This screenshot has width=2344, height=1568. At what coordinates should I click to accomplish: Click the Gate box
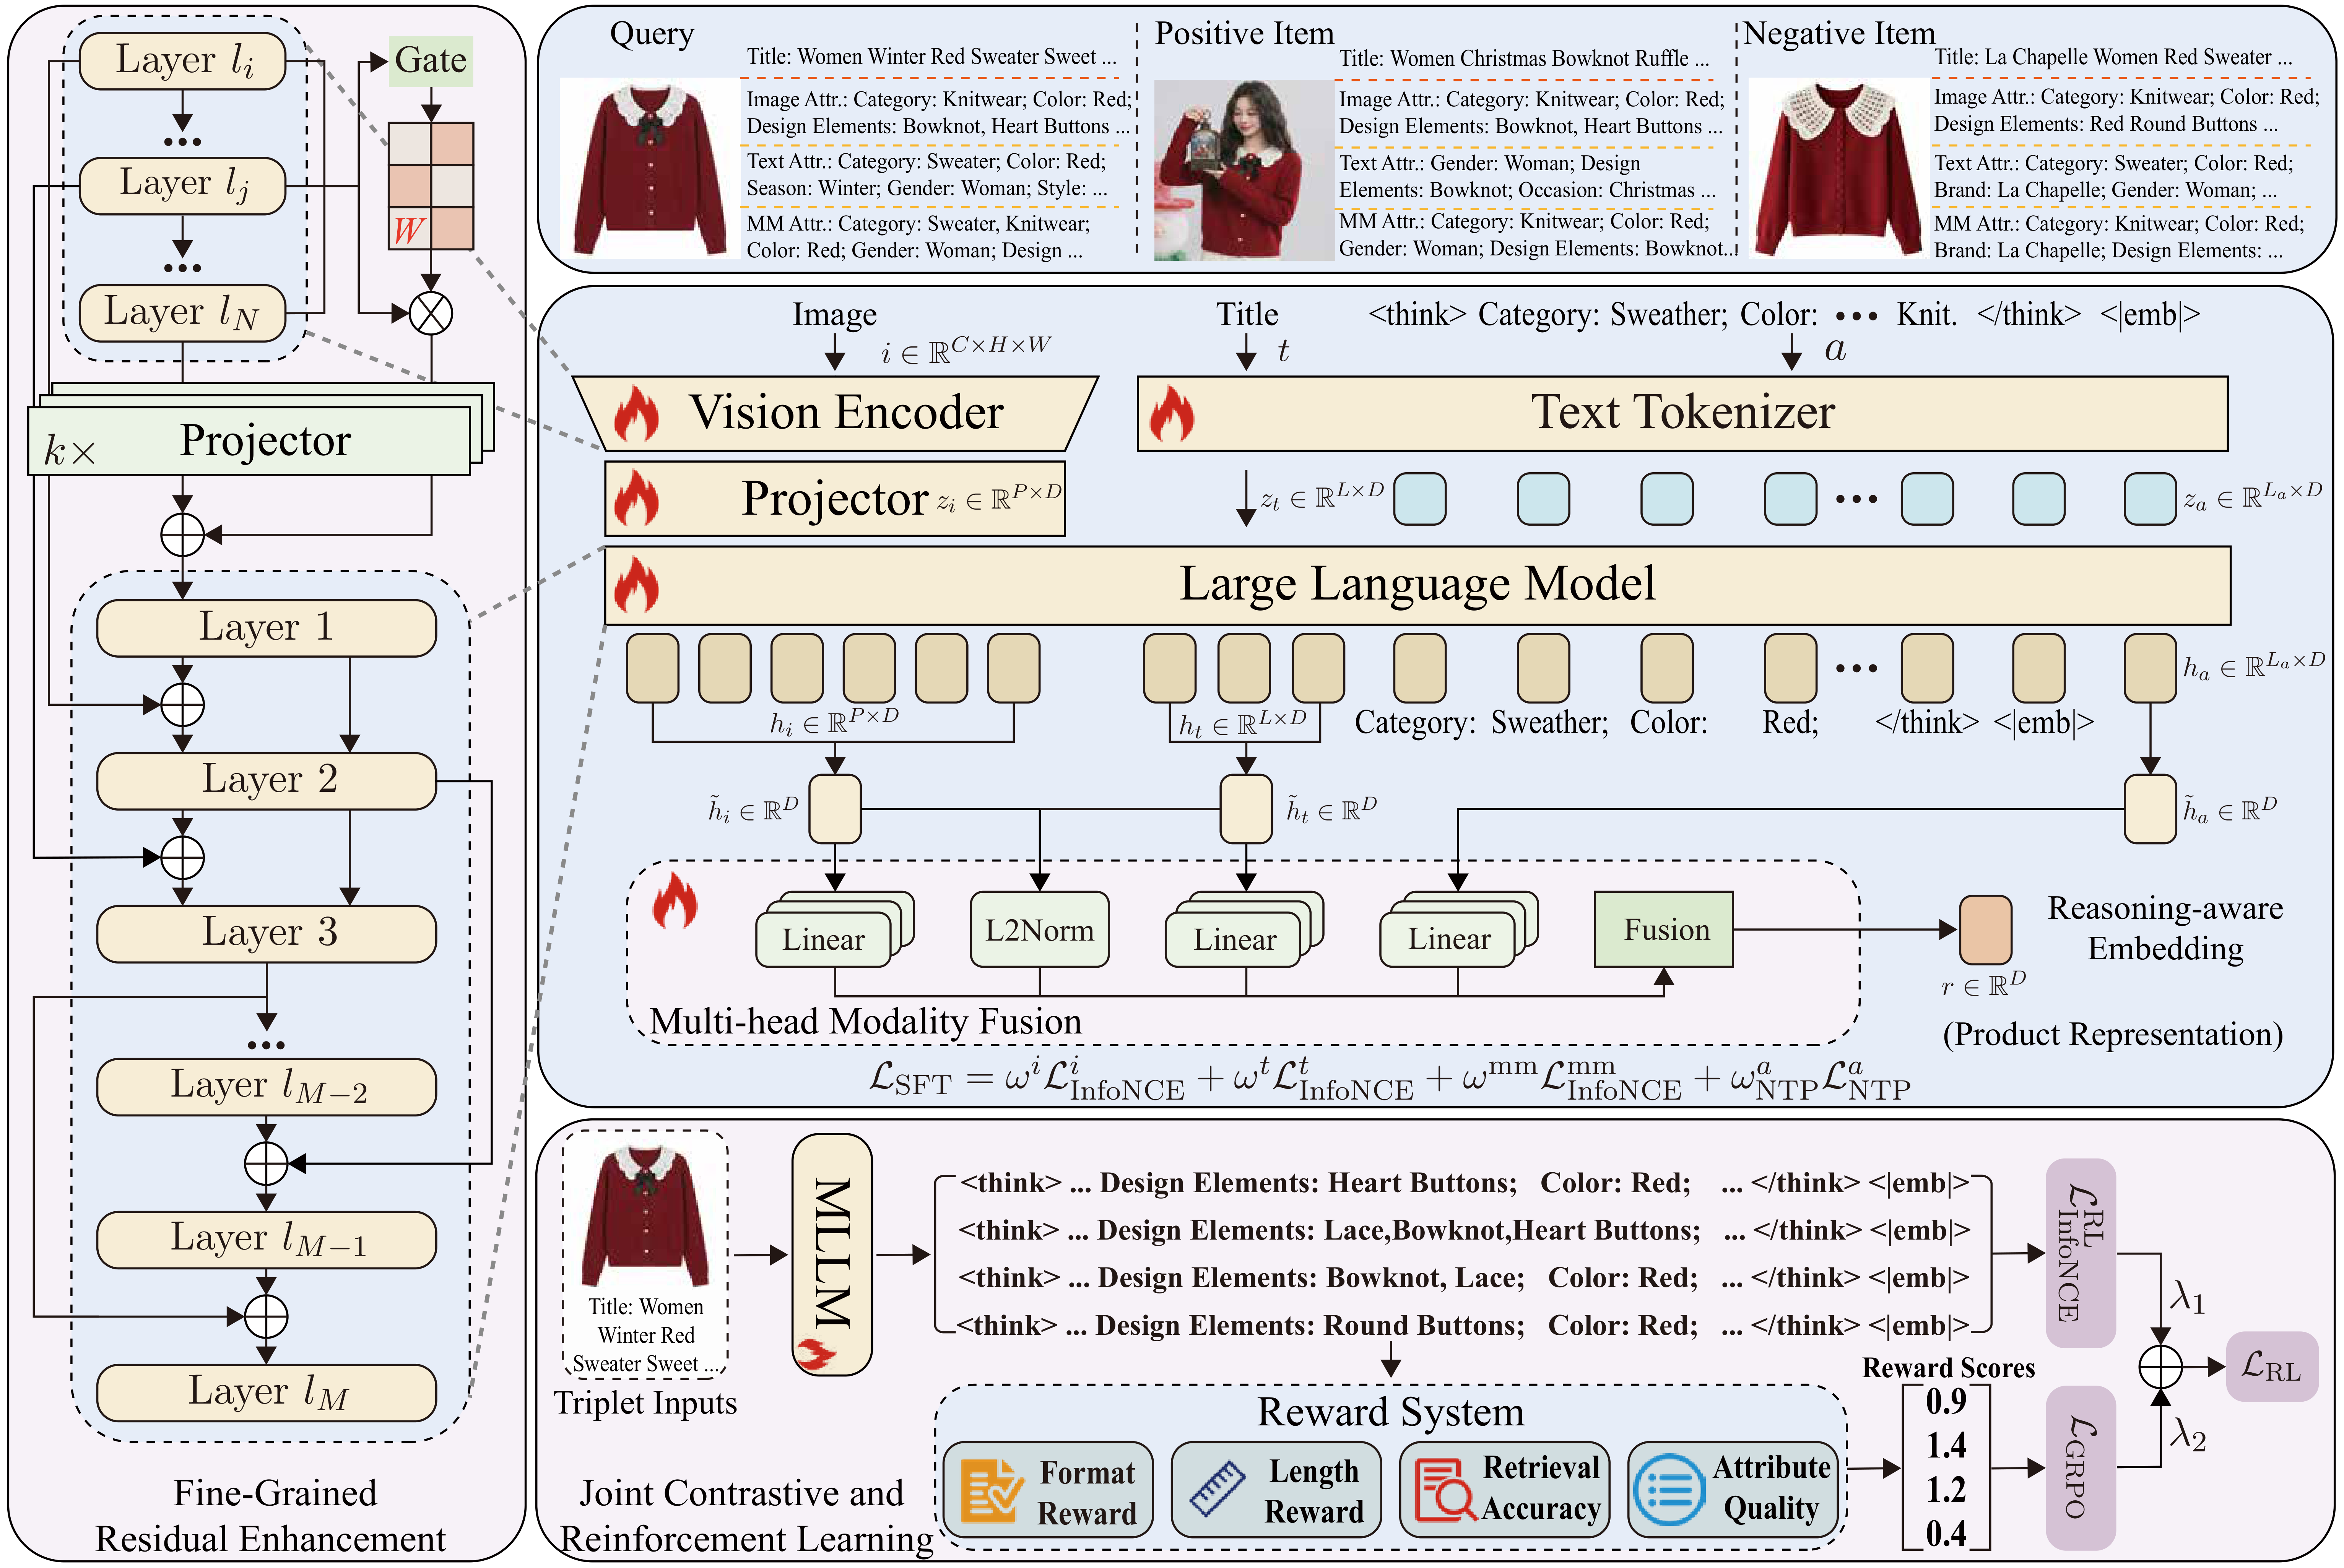pyautogui.click(x=430, y=61)
